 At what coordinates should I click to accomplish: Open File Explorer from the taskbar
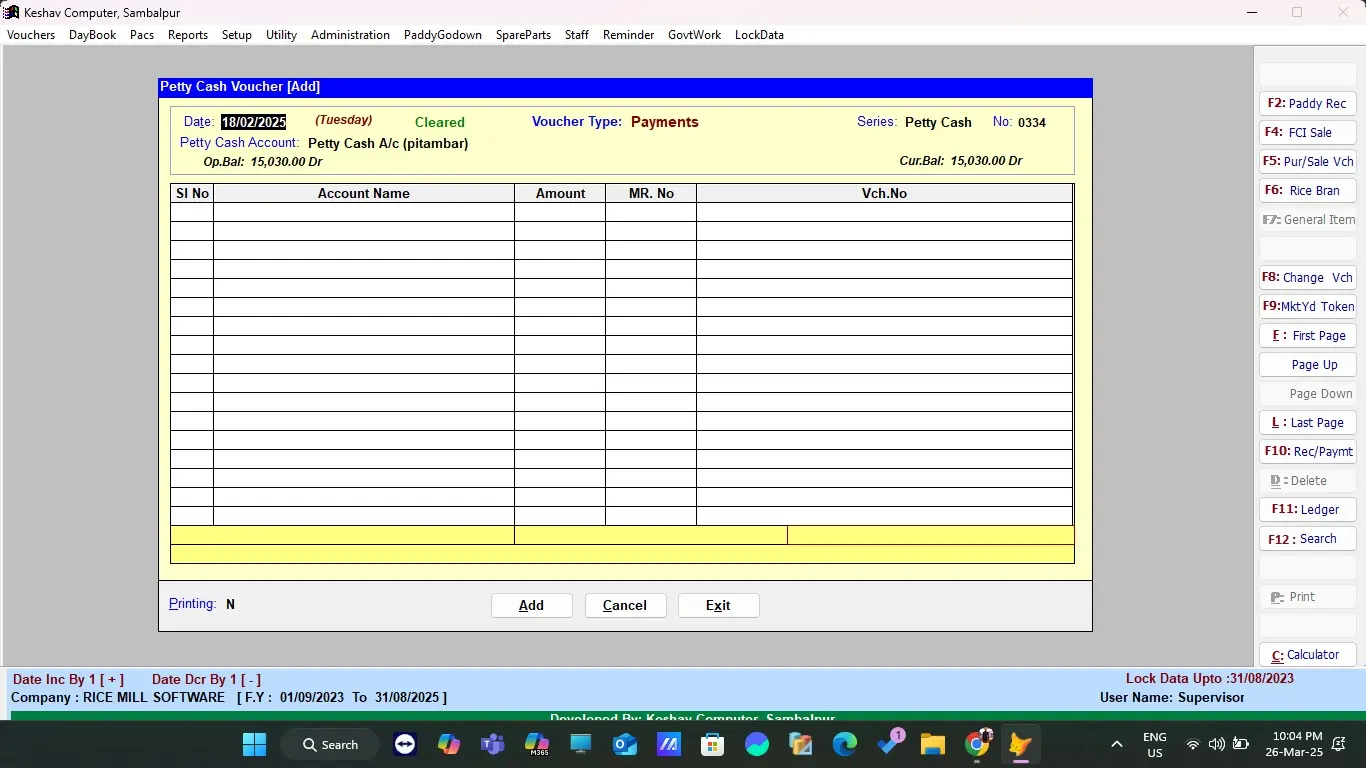933,745
